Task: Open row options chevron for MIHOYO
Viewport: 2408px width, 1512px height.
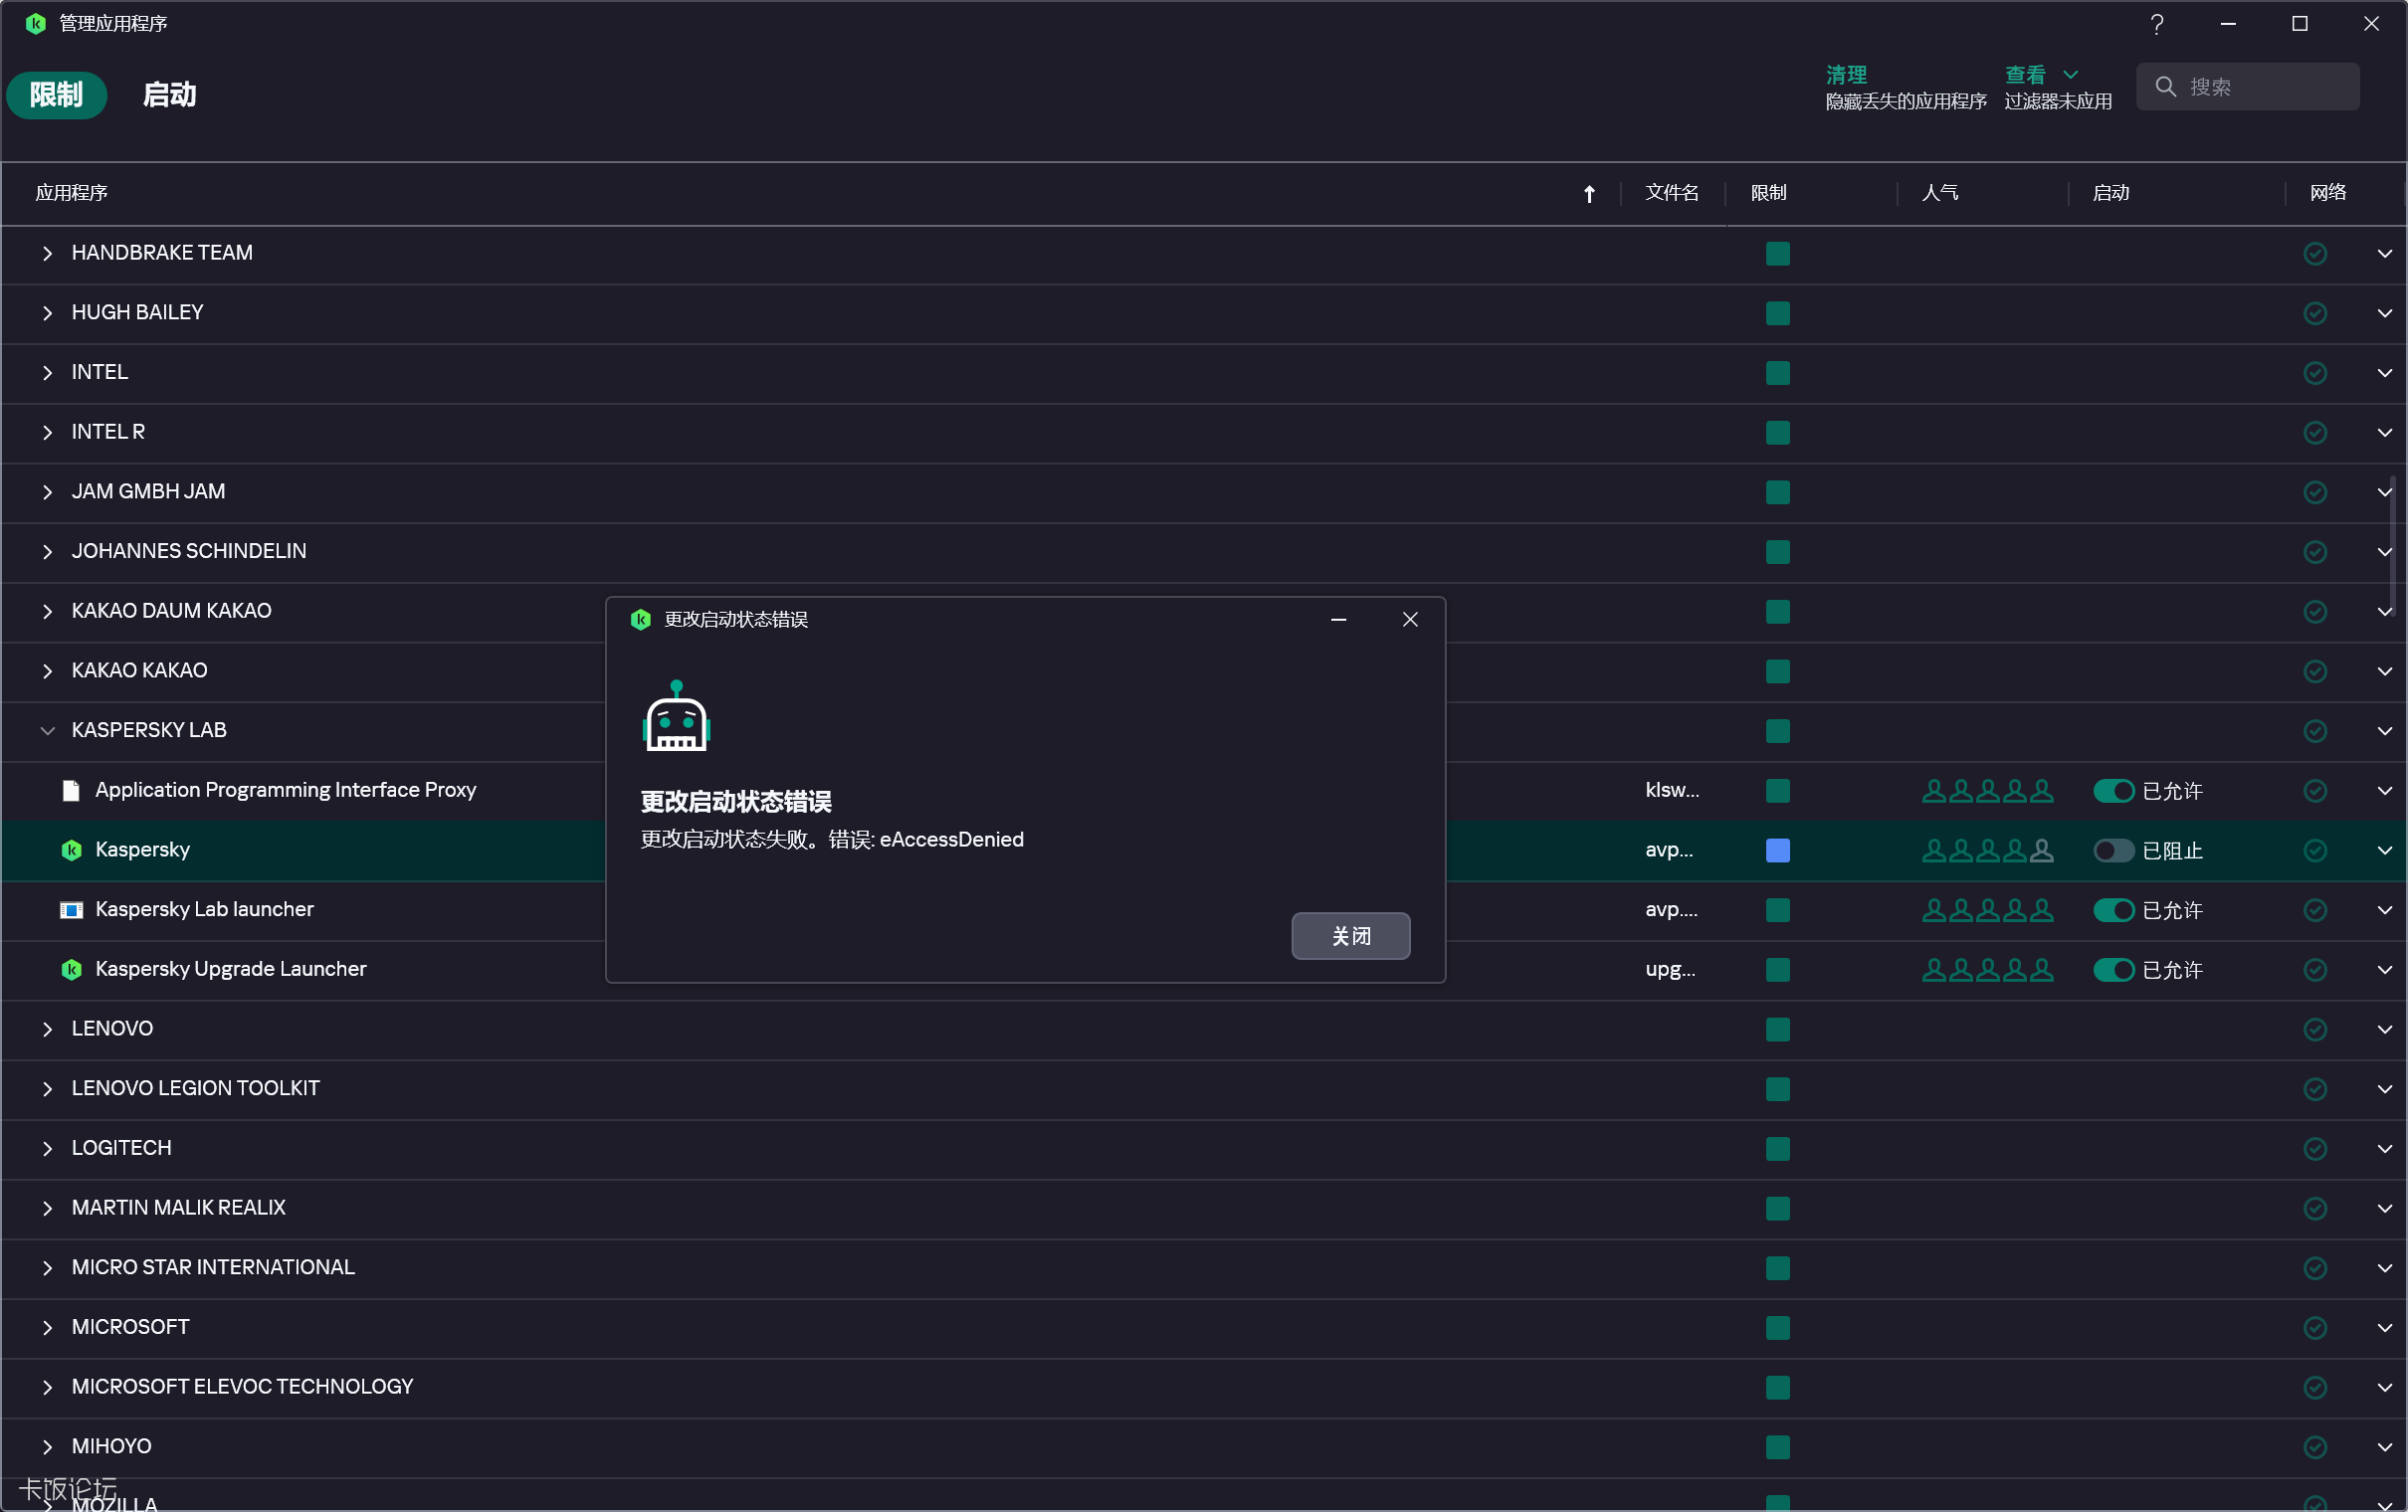Action: 2384,1446
